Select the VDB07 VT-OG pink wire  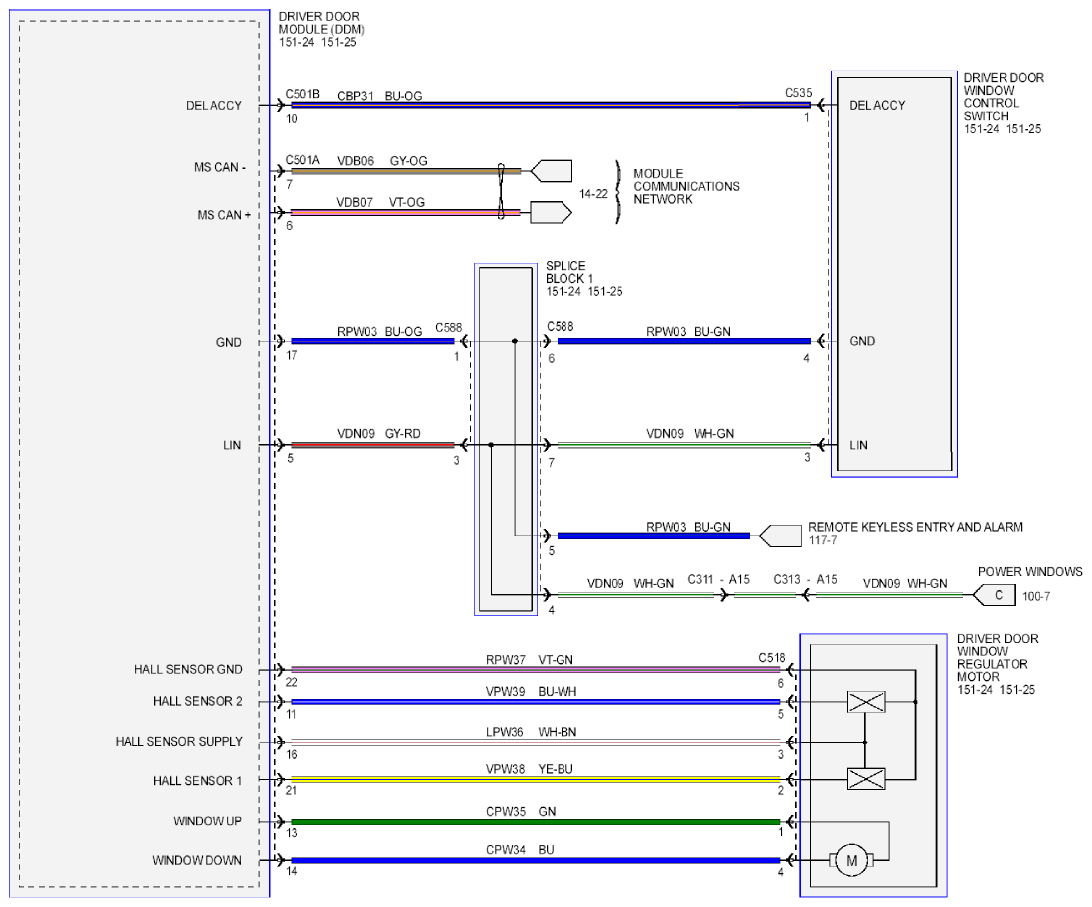[x=405, y=212]
